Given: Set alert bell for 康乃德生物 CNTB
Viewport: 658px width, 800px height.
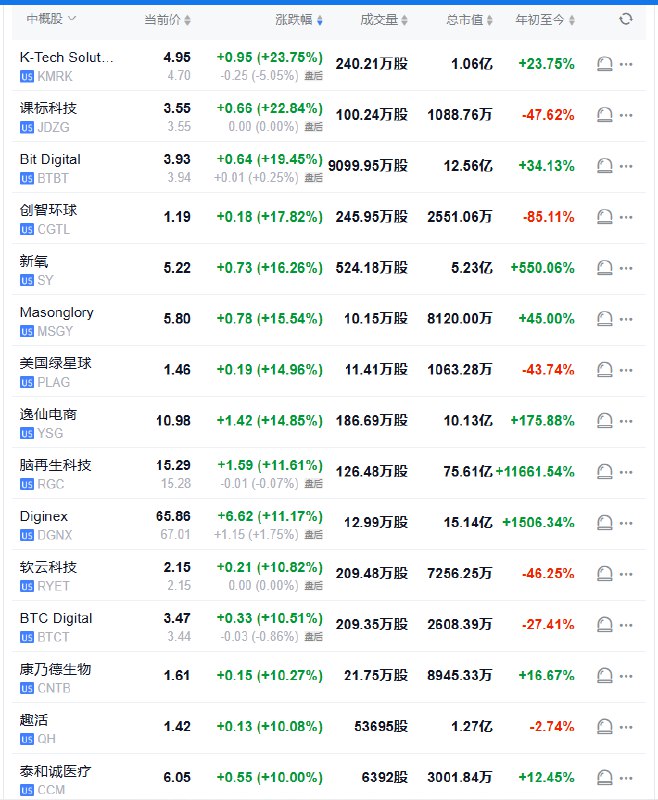Looking at the screenshot, I should click(x=604, y=676).
